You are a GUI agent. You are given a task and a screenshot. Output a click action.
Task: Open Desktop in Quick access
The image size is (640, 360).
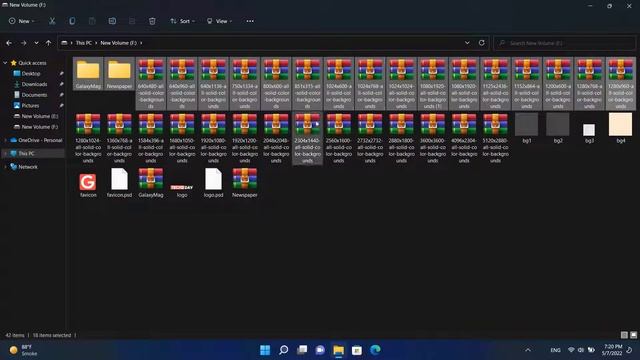coord(31,73)
